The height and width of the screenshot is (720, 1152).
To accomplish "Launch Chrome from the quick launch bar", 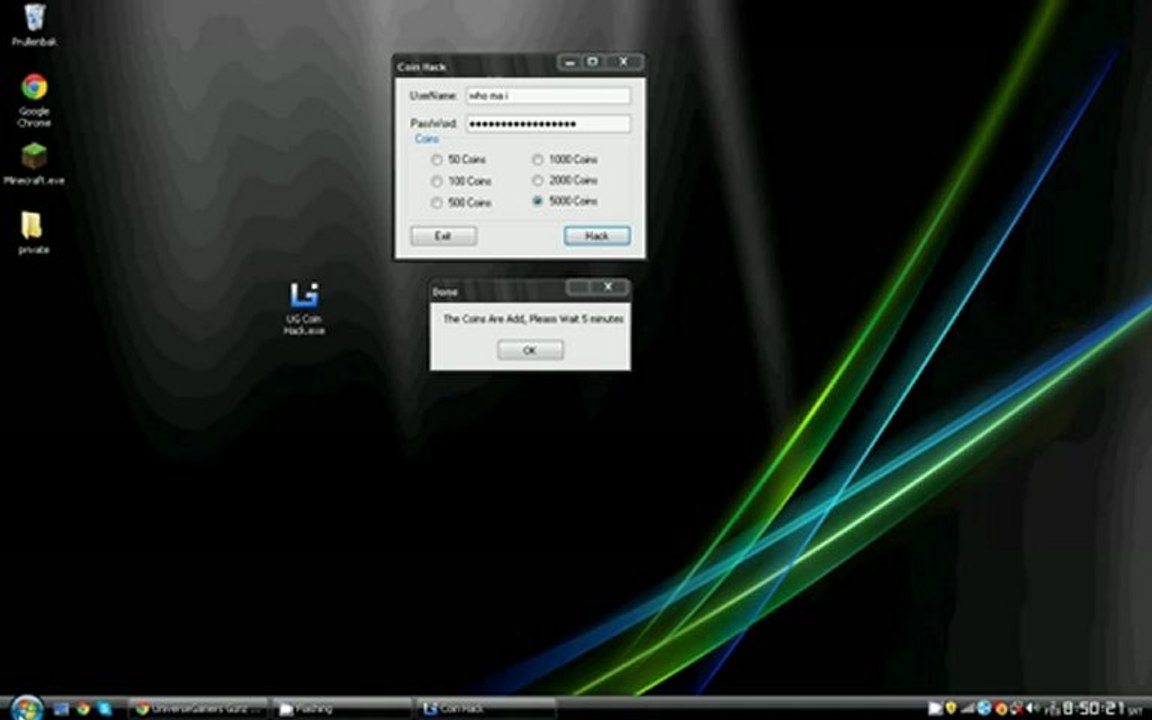I will coord(83,709).
